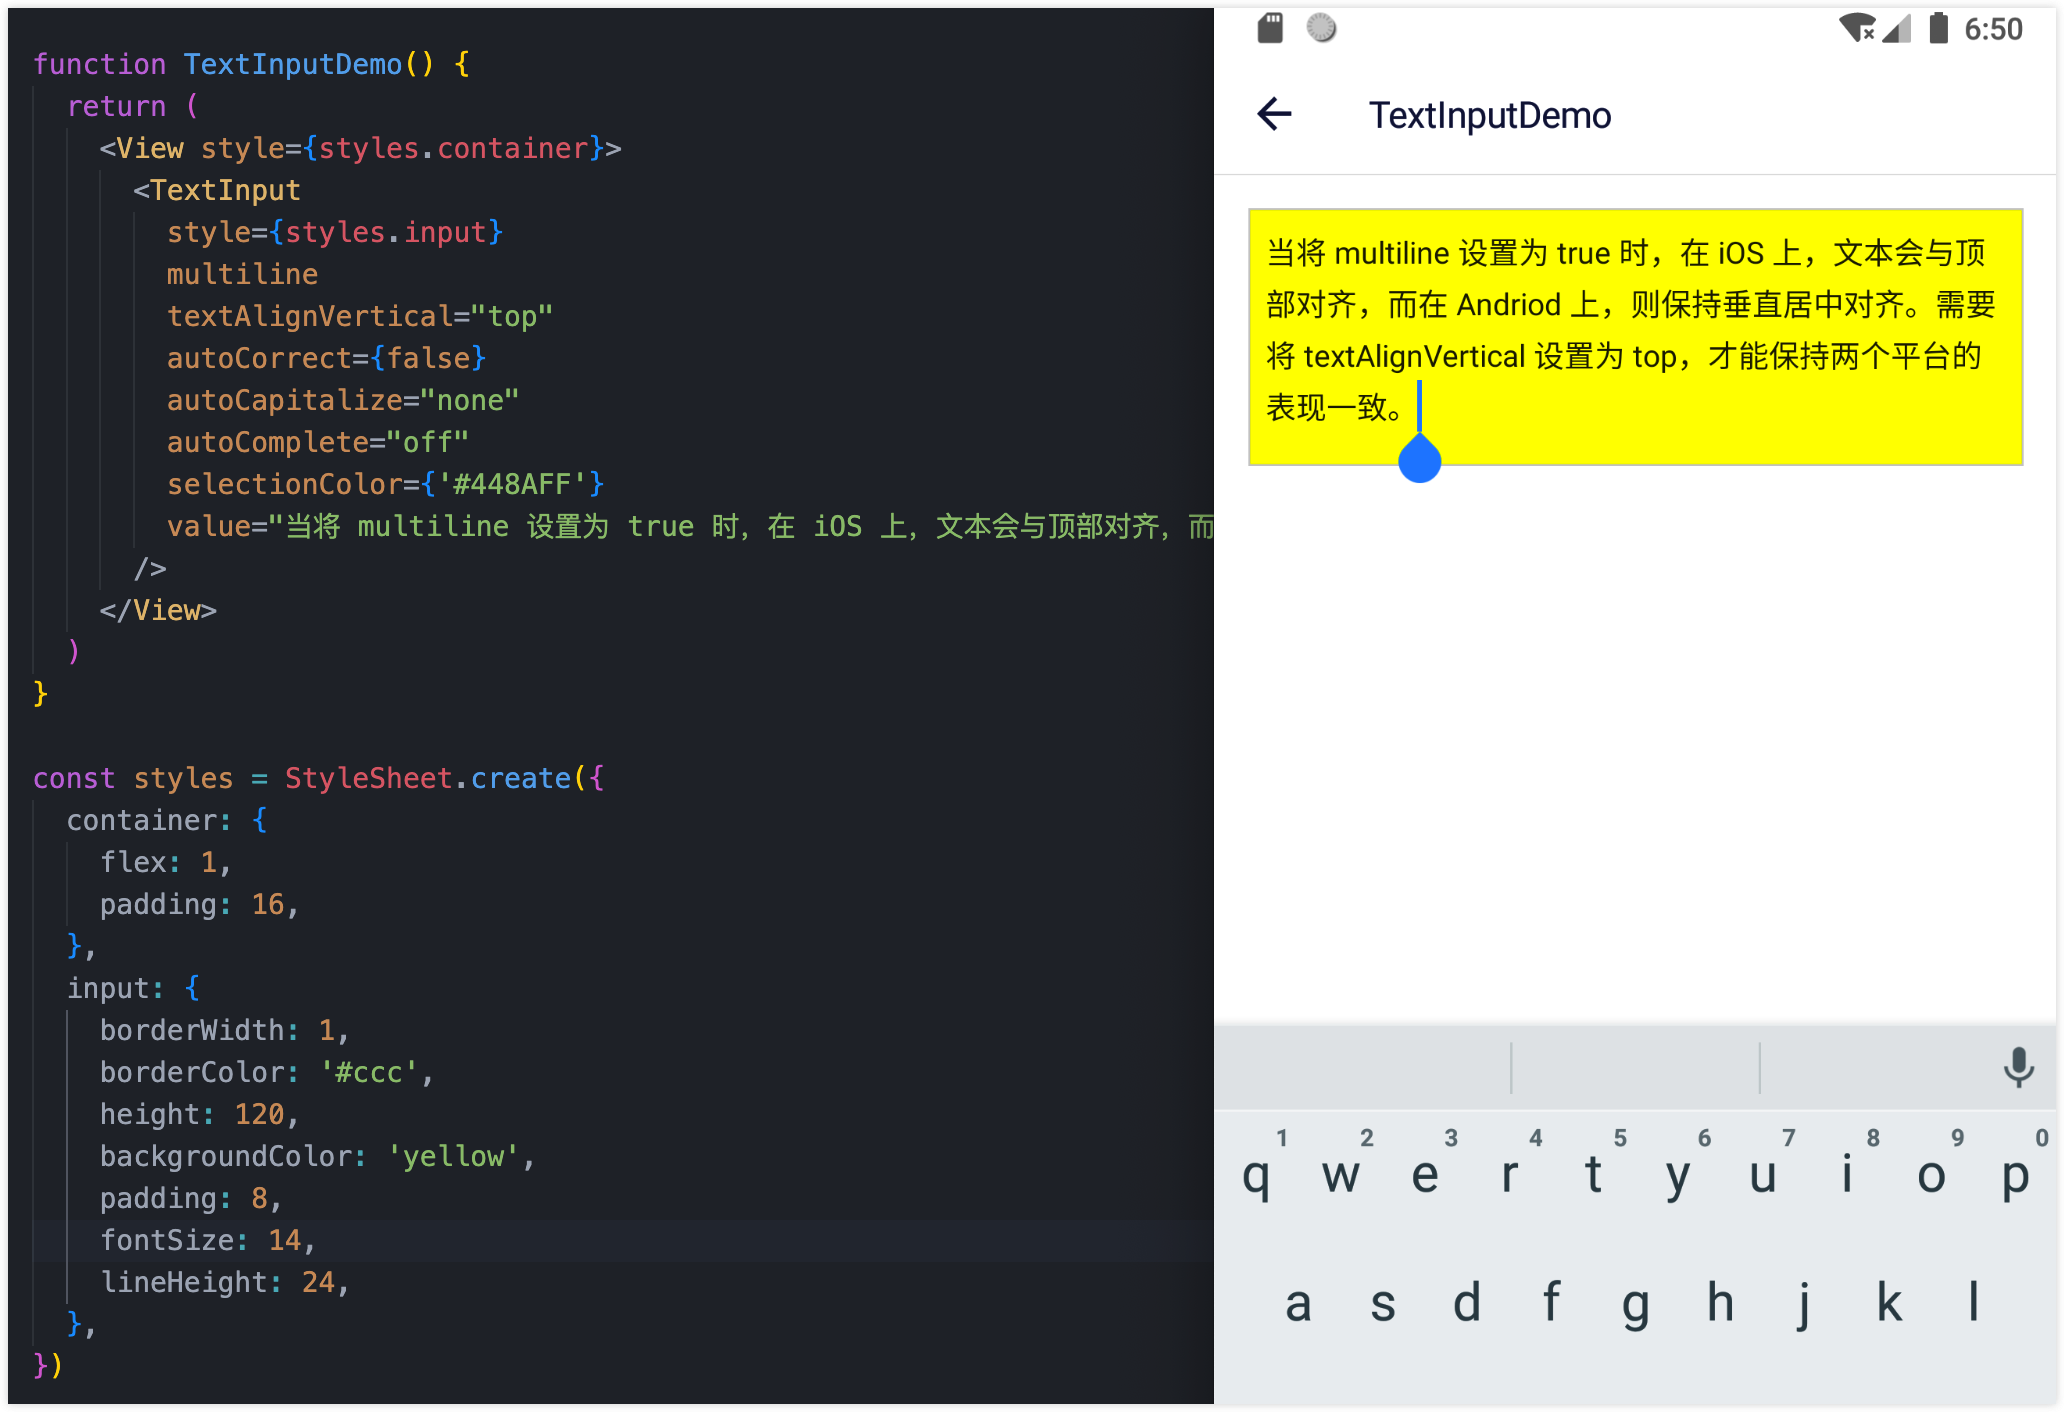Click the autoCorrect={false} code line
2064x1412 pixels.
click(326, 358)
